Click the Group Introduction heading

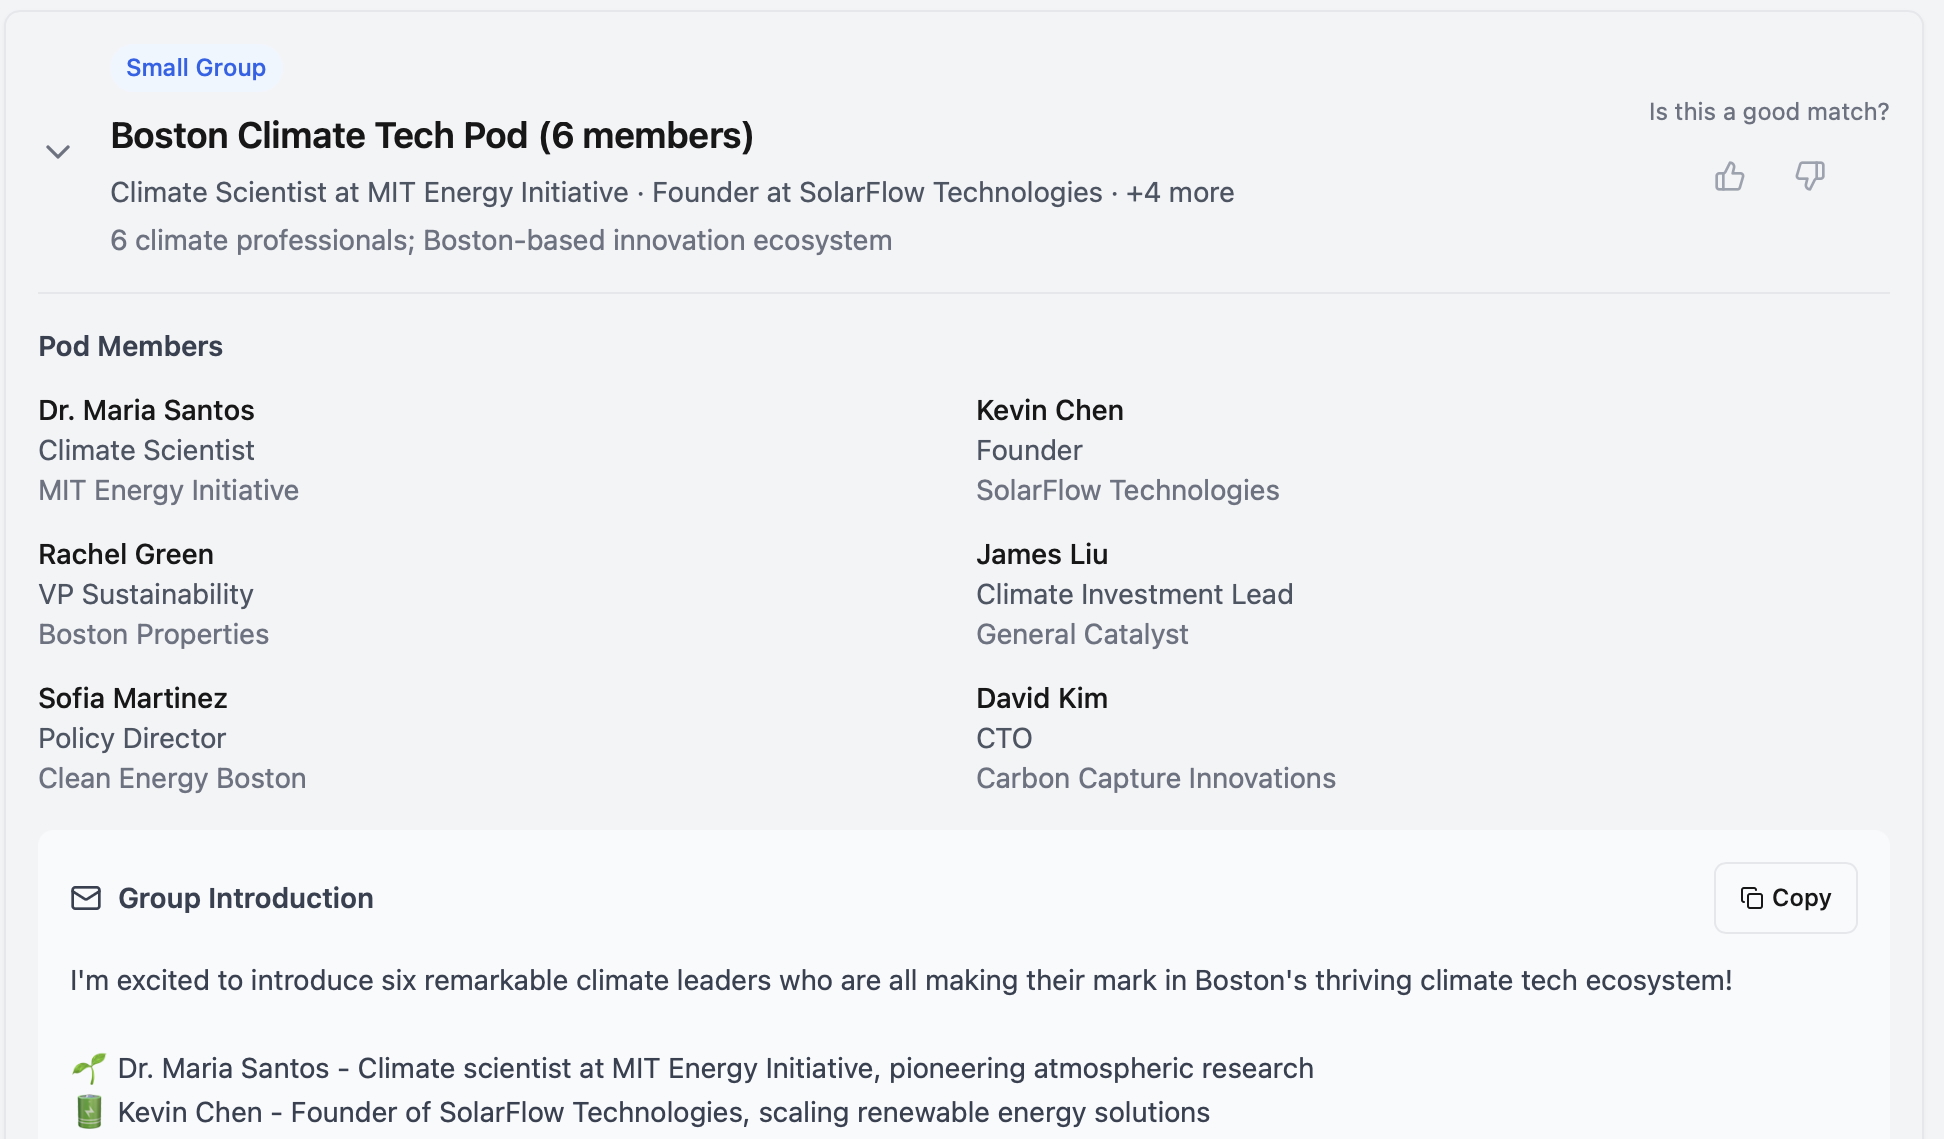tap(245, 898)
